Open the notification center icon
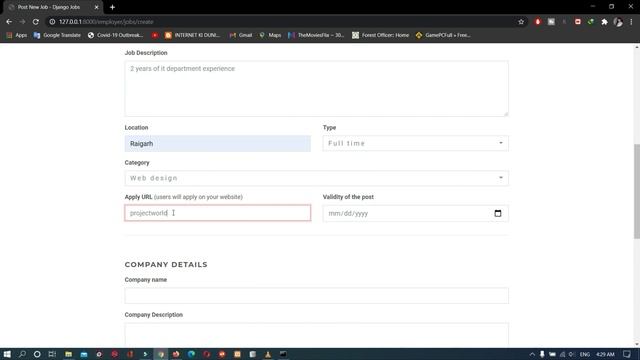 pyautogui.click(x=627, y=354)
